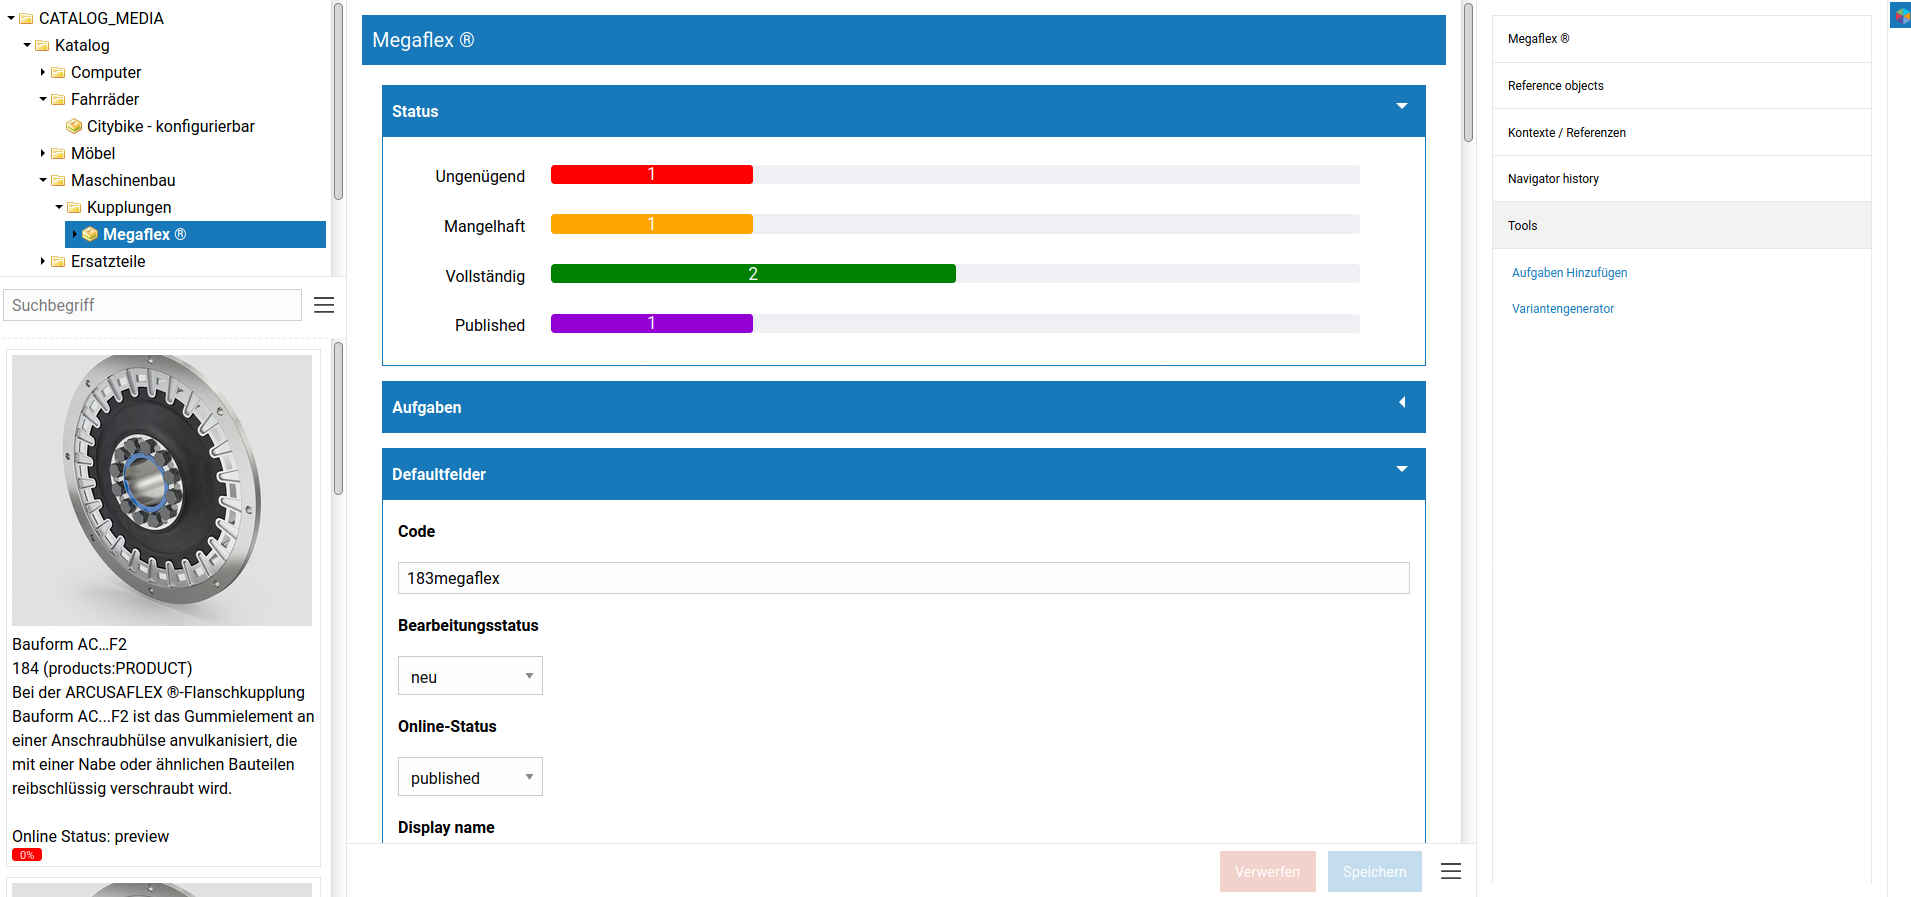Click the colorful cube icon at top right
This screenshot has height=897, width=1911.
tap(1901, 16)
